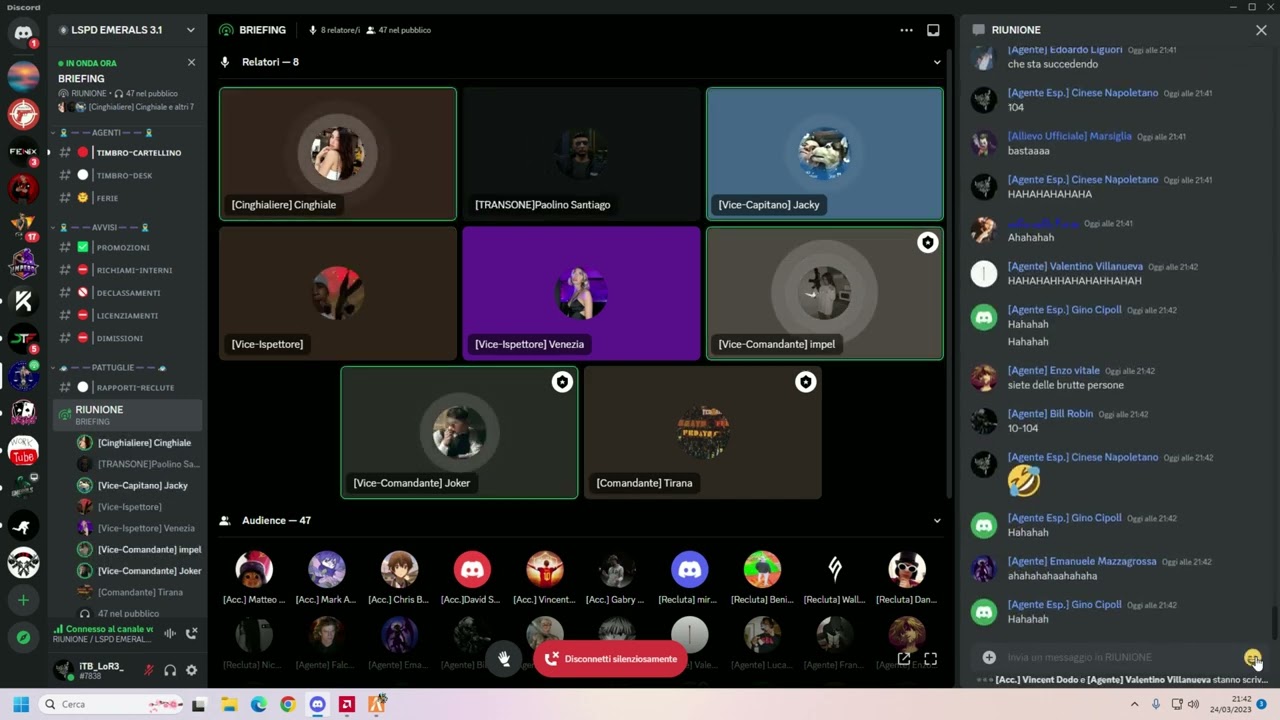Screen dimensions: 1280x720
Task: Open dimissioni channel
Action: tap(129, 338)
